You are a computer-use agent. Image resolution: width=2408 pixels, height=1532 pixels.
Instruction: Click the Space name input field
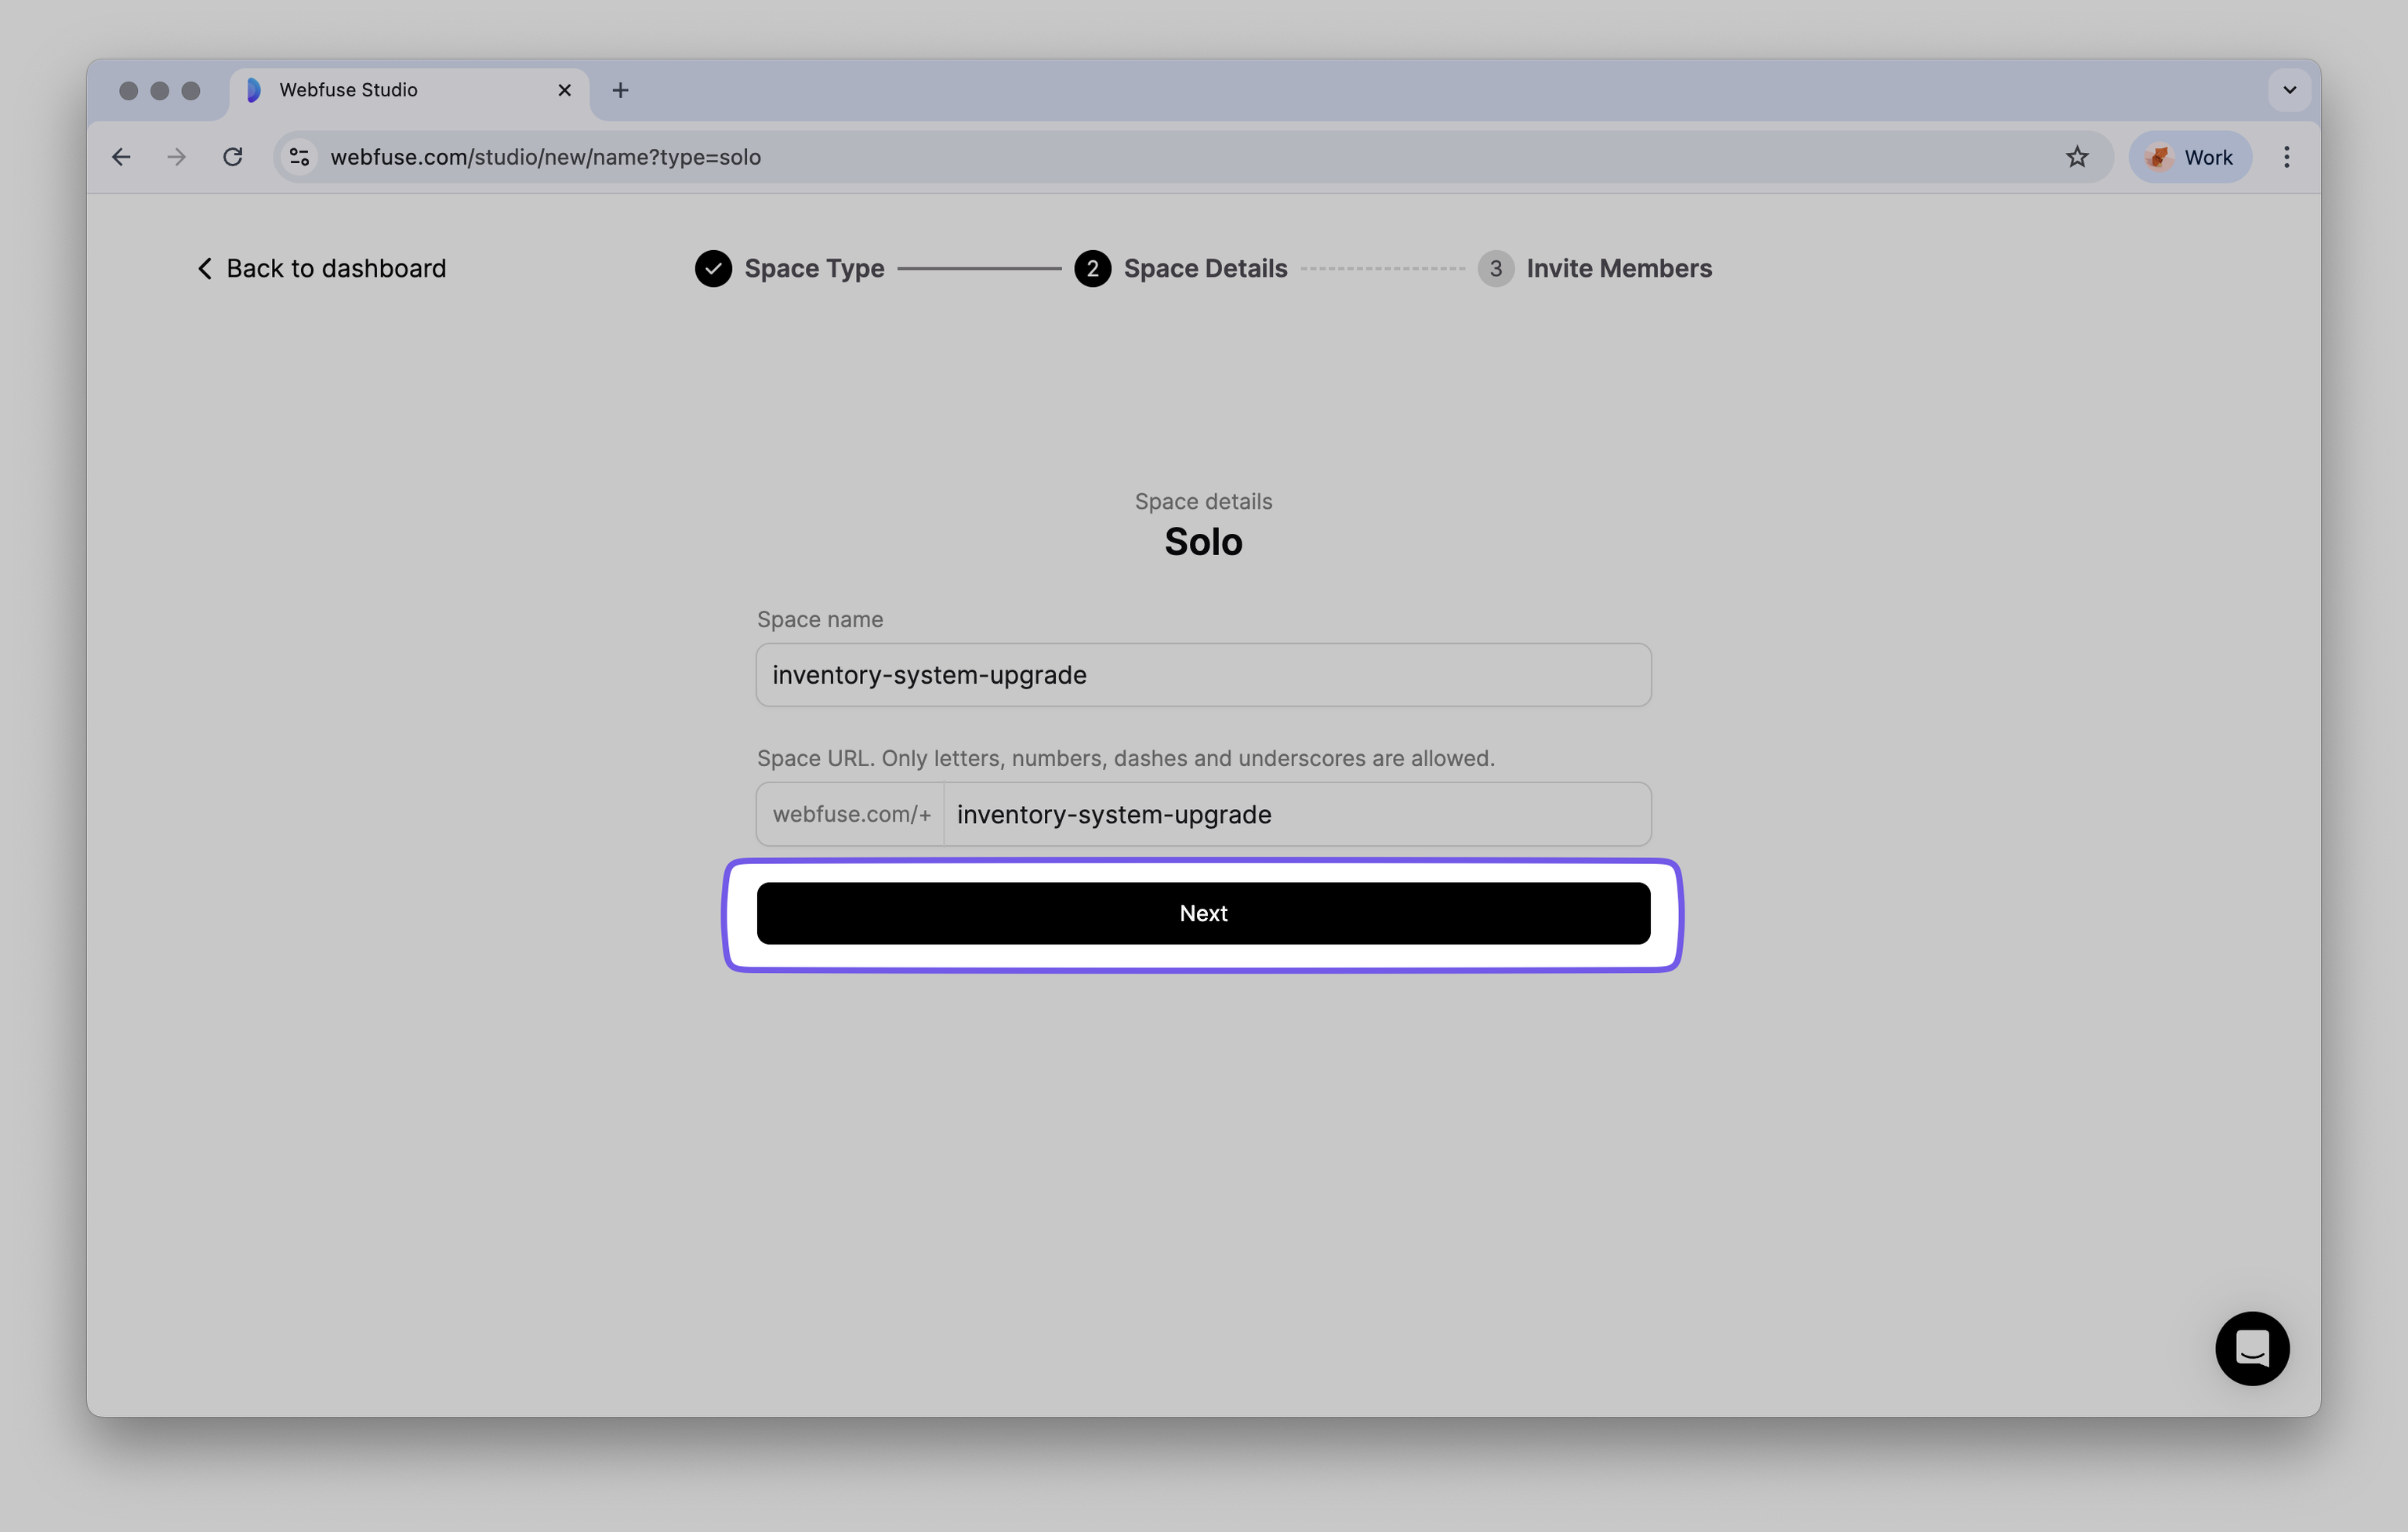[x=1202, y=675]
